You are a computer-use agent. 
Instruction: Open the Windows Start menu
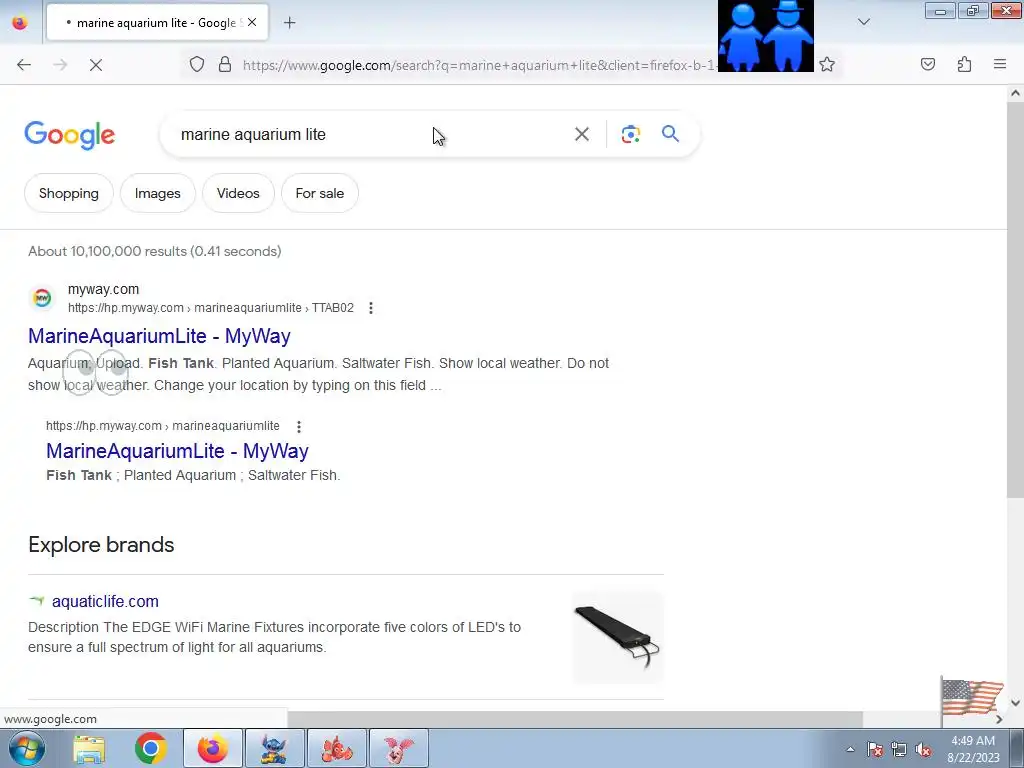click(26, 748)
